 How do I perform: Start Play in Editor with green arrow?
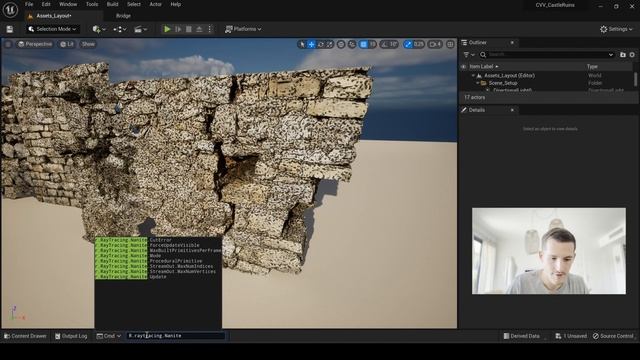coord(167,29)
